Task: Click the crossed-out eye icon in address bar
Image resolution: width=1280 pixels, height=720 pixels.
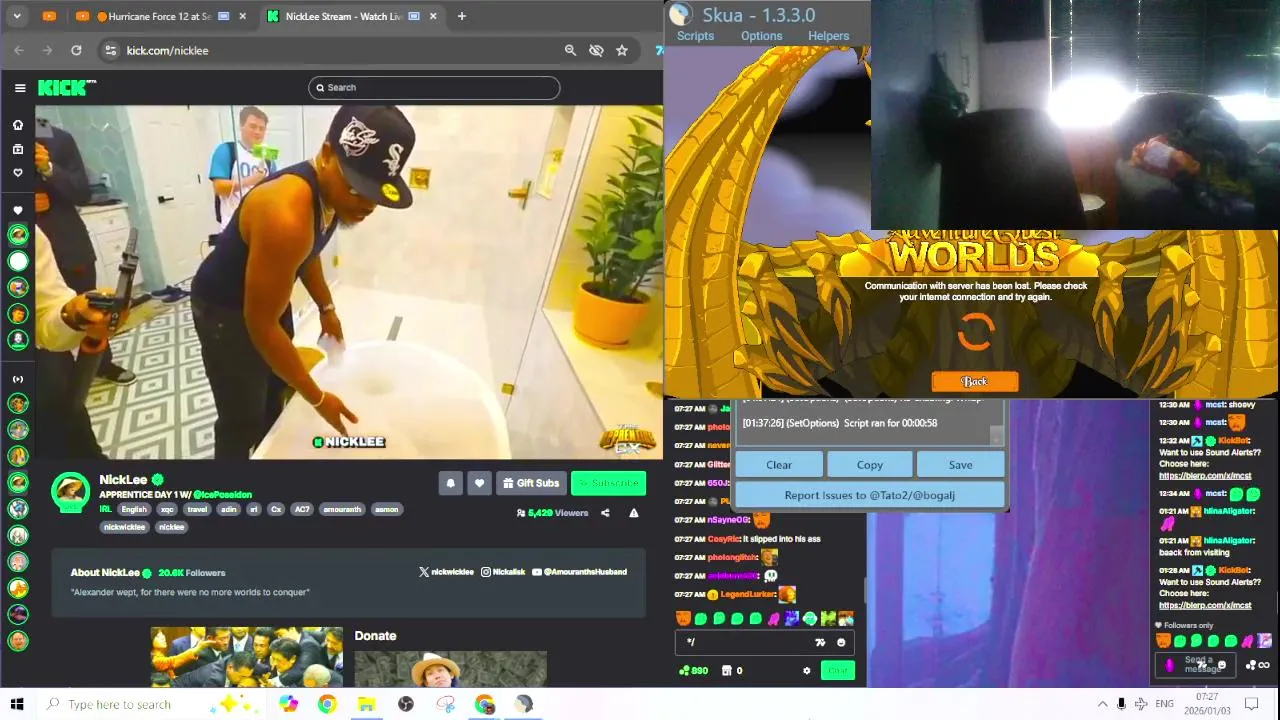Action: [596, 50]
